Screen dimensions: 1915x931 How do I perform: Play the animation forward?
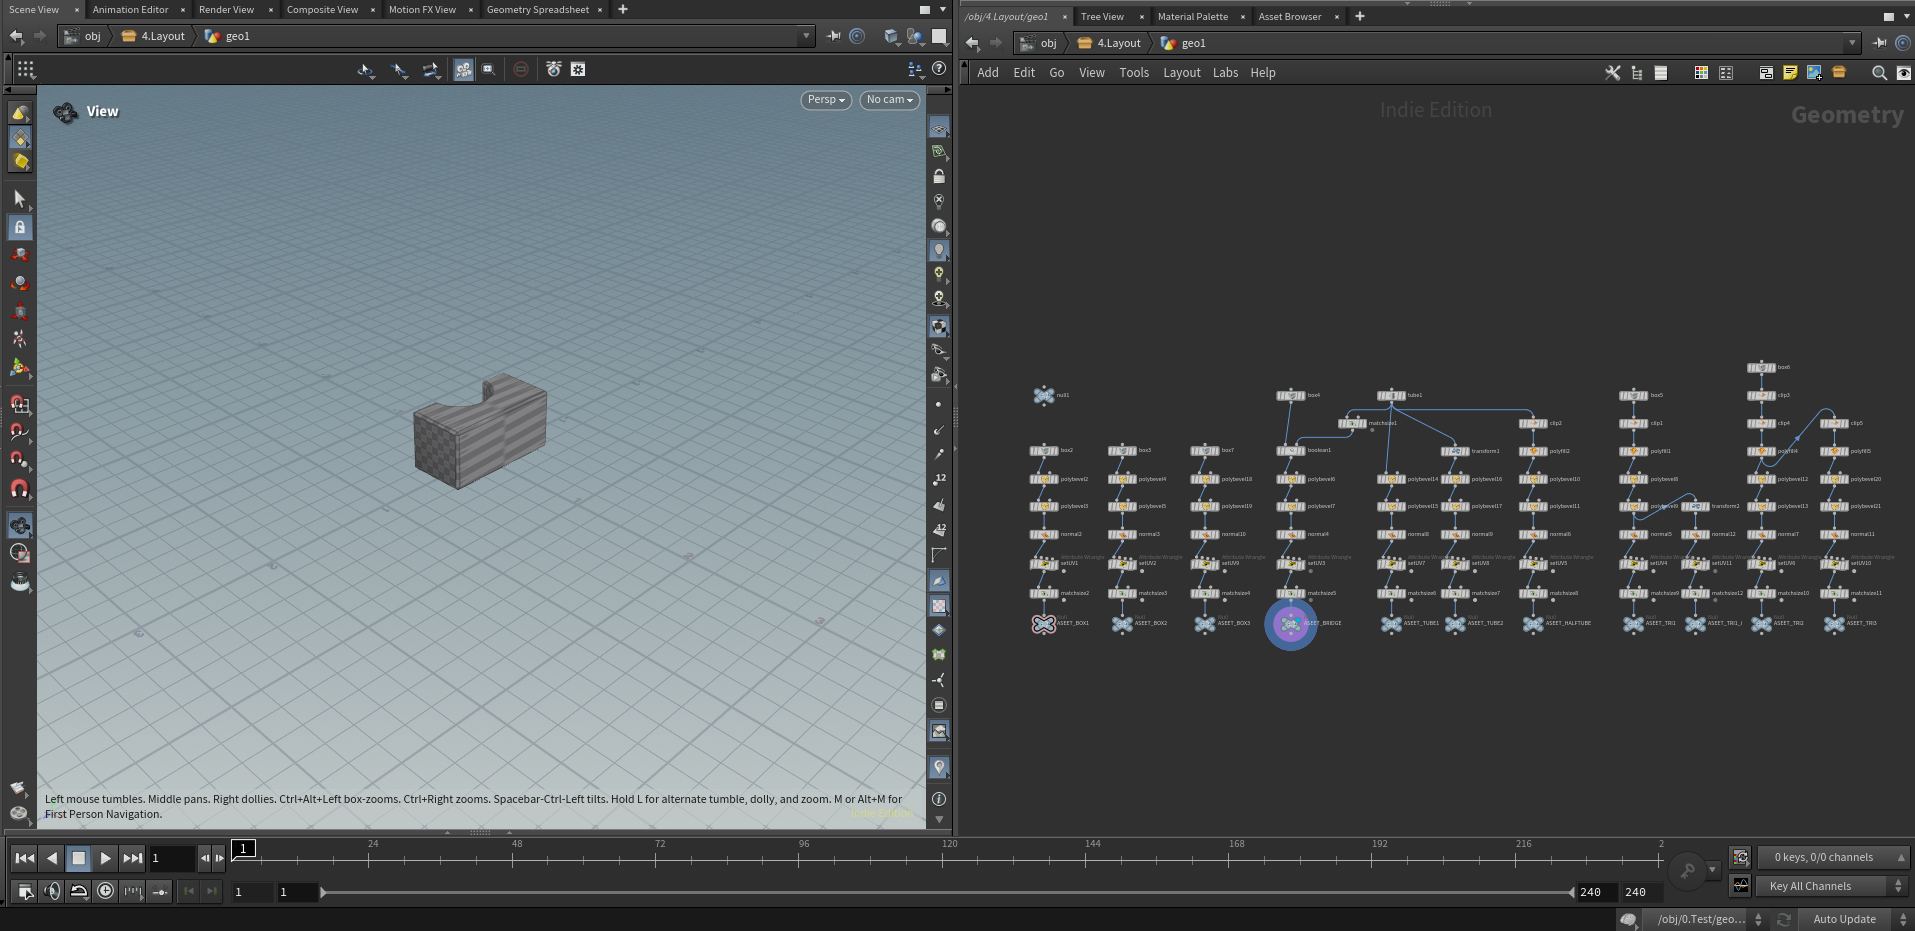105,858
